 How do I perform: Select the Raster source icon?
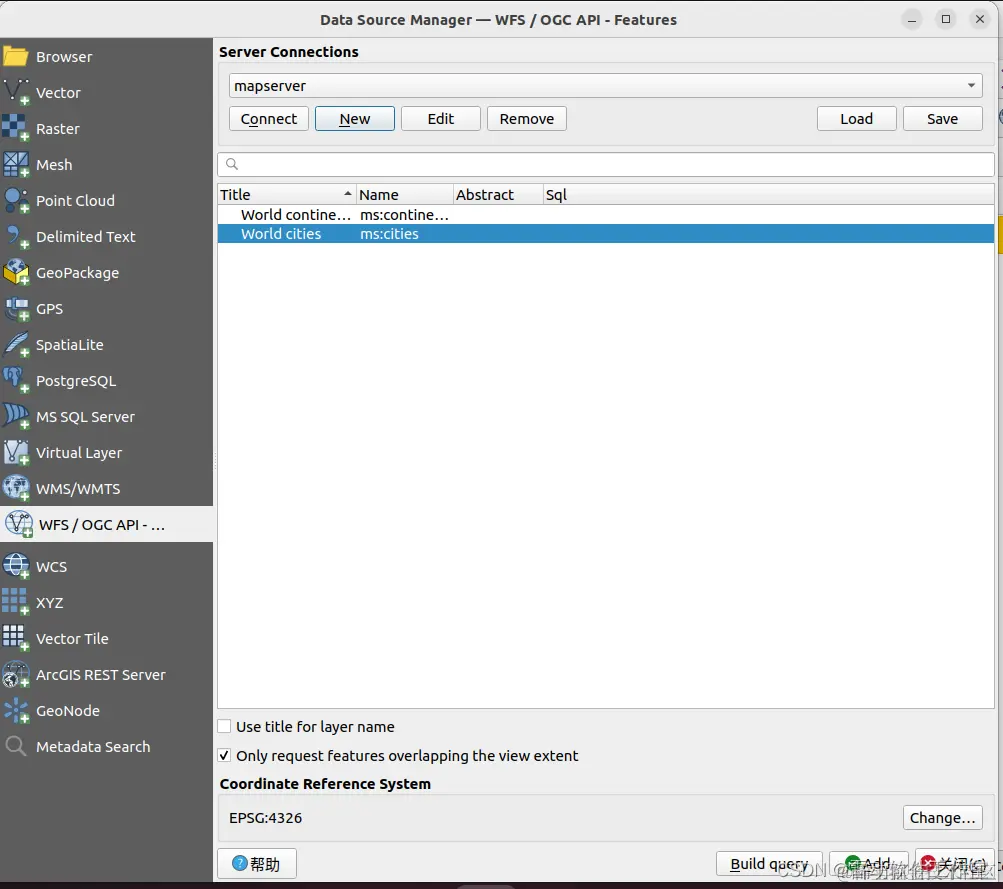(x=15, y=129)
